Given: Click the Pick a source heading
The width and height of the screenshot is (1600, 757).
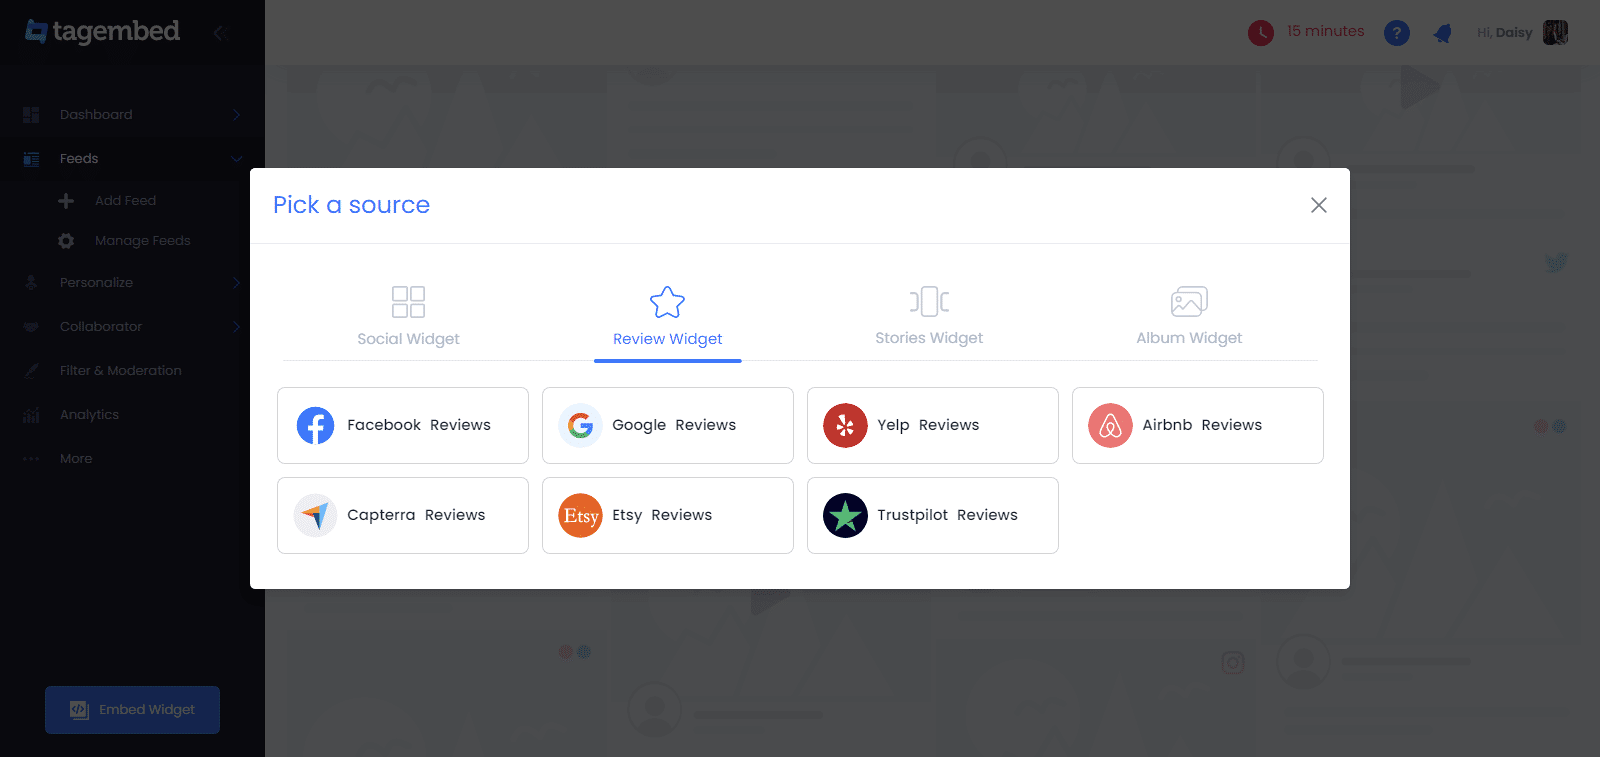Looking at the screenshot, I should (351, 205).
